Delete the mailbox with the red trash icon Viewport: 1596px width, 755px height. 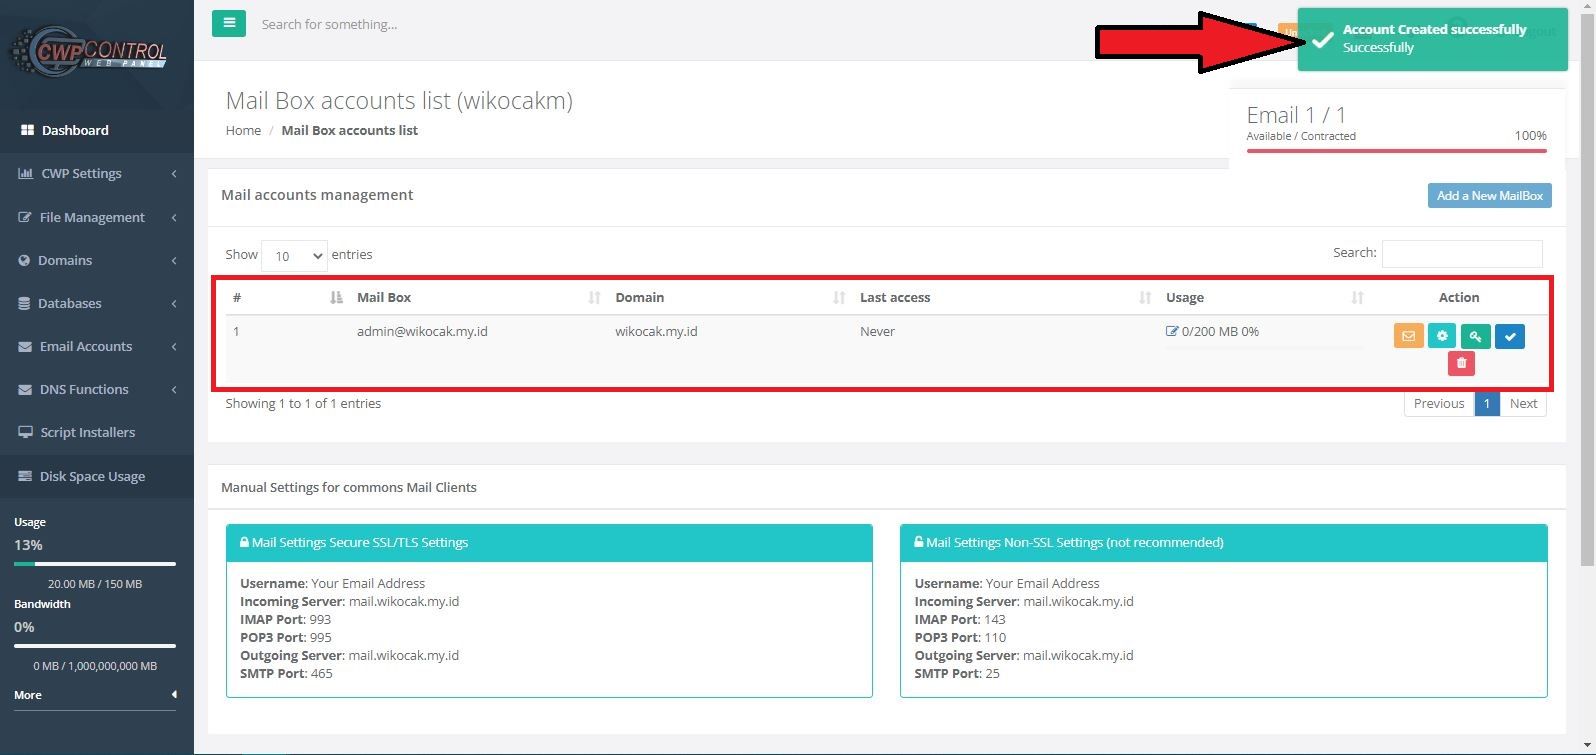coord(1461,363)
